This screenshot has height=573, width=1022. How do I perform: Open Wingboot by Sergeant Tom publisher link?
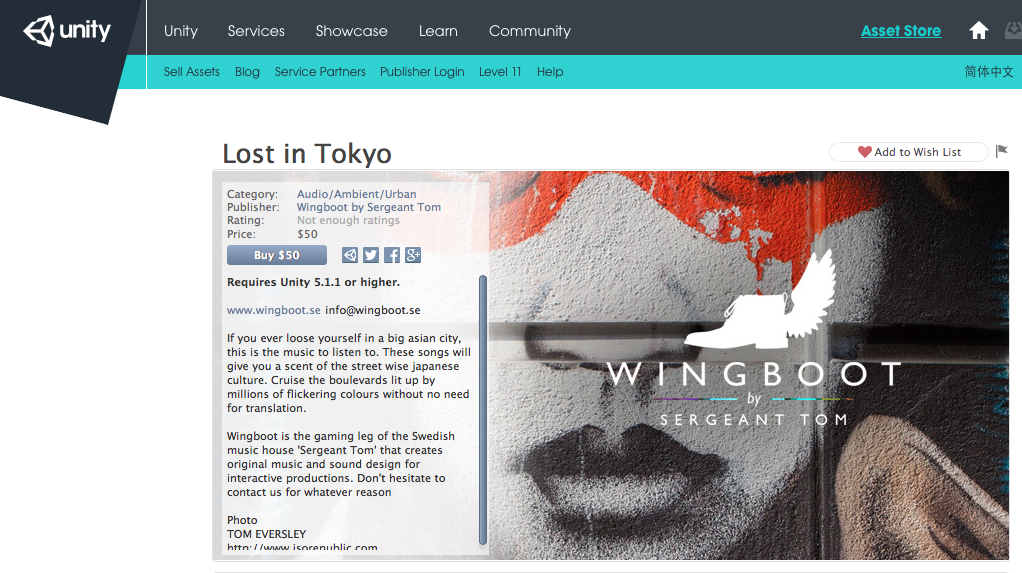pos(369,207)
